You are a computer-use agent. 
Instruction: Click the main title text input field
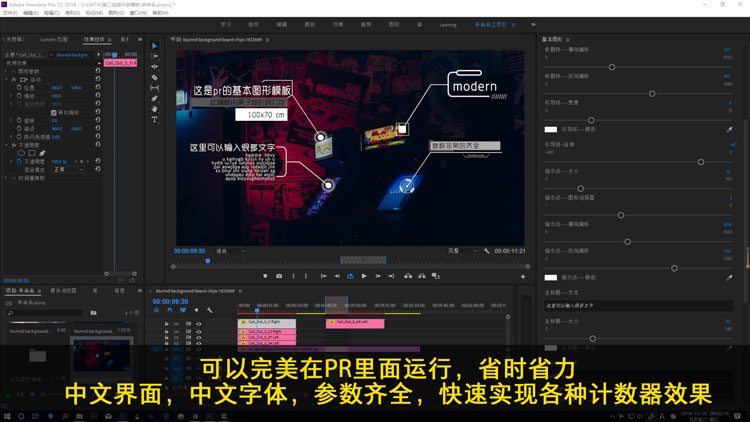click(x=638, y=305)
